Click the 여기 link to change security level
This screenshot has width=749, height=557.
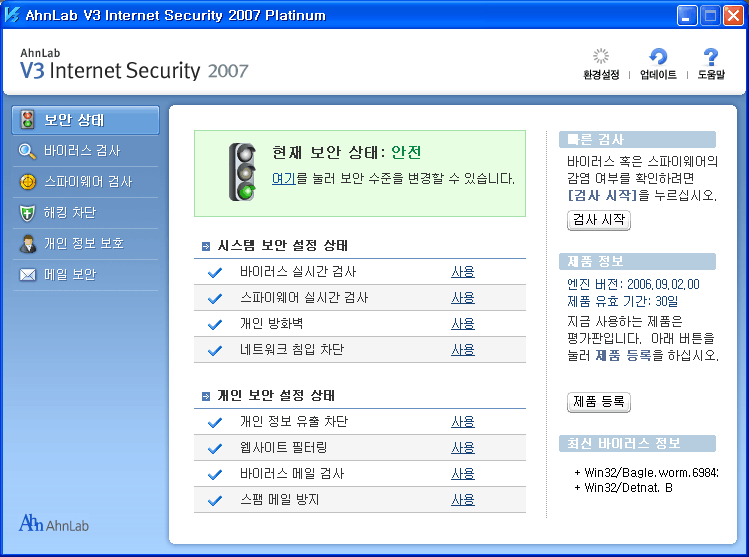click(284, 179)
